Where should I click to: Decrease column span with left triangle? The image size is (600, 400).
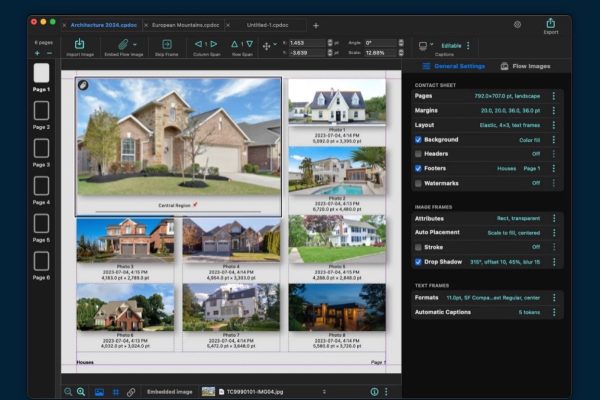(x=198, y=44)
